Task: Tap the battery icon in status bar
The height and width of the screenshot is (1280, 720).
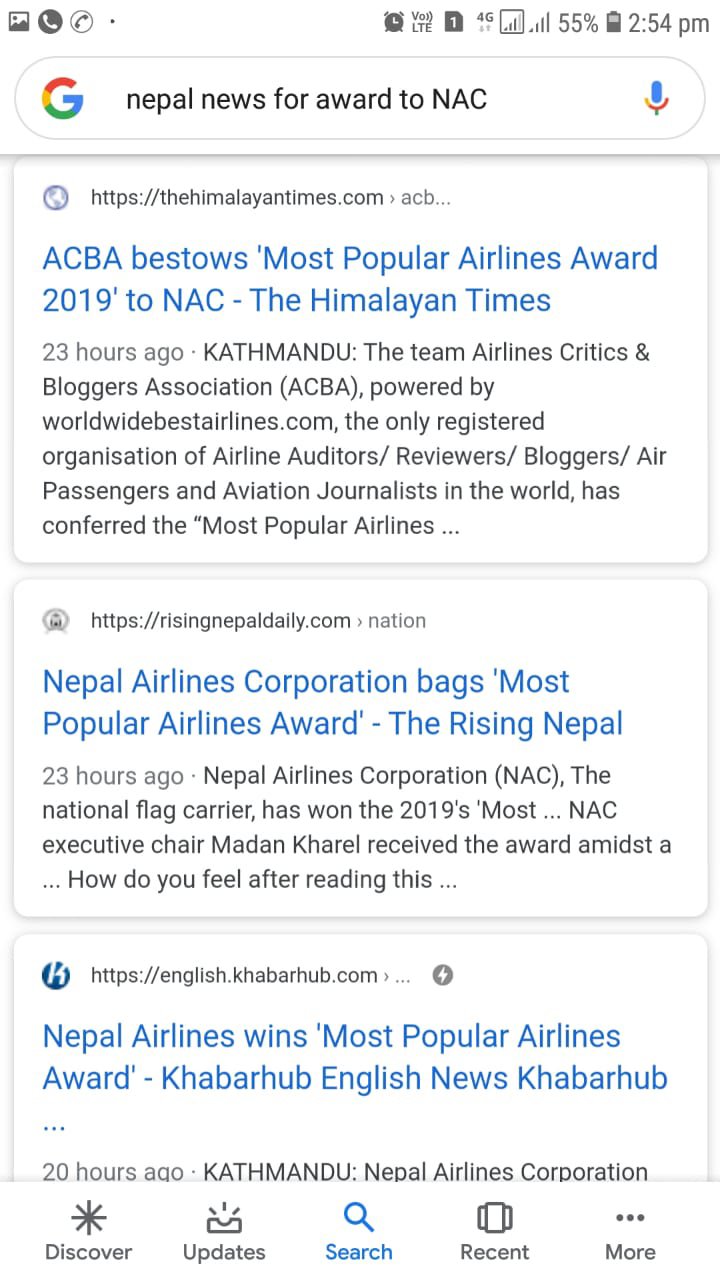Action: click(614, 22)
